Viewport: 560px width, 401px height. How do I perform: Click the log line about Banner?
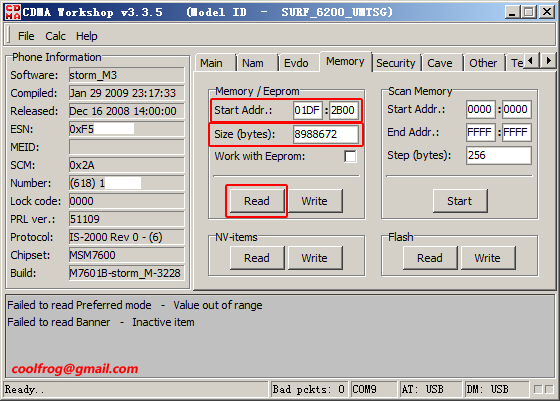point(101,322)
